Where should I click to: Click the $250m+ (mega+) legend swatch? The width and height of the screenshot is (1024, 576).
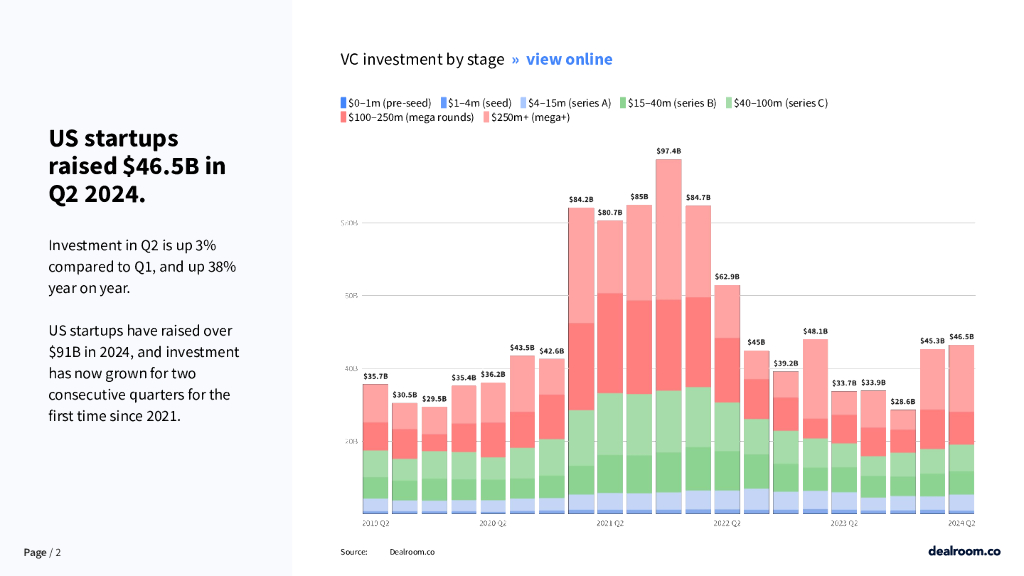[486, 118]
